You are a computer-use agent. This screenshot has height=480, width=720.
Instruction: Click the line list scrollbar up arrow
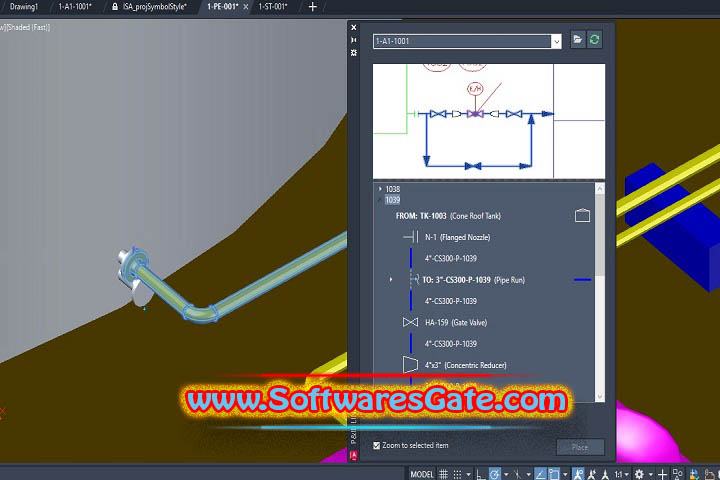[600, 188]
